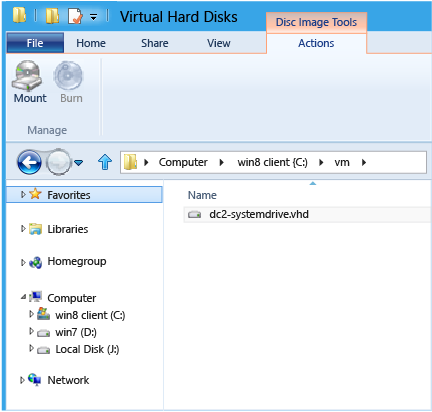Click the Burn disc icon
Screen dimensions: 432x412
coord(68,76)
